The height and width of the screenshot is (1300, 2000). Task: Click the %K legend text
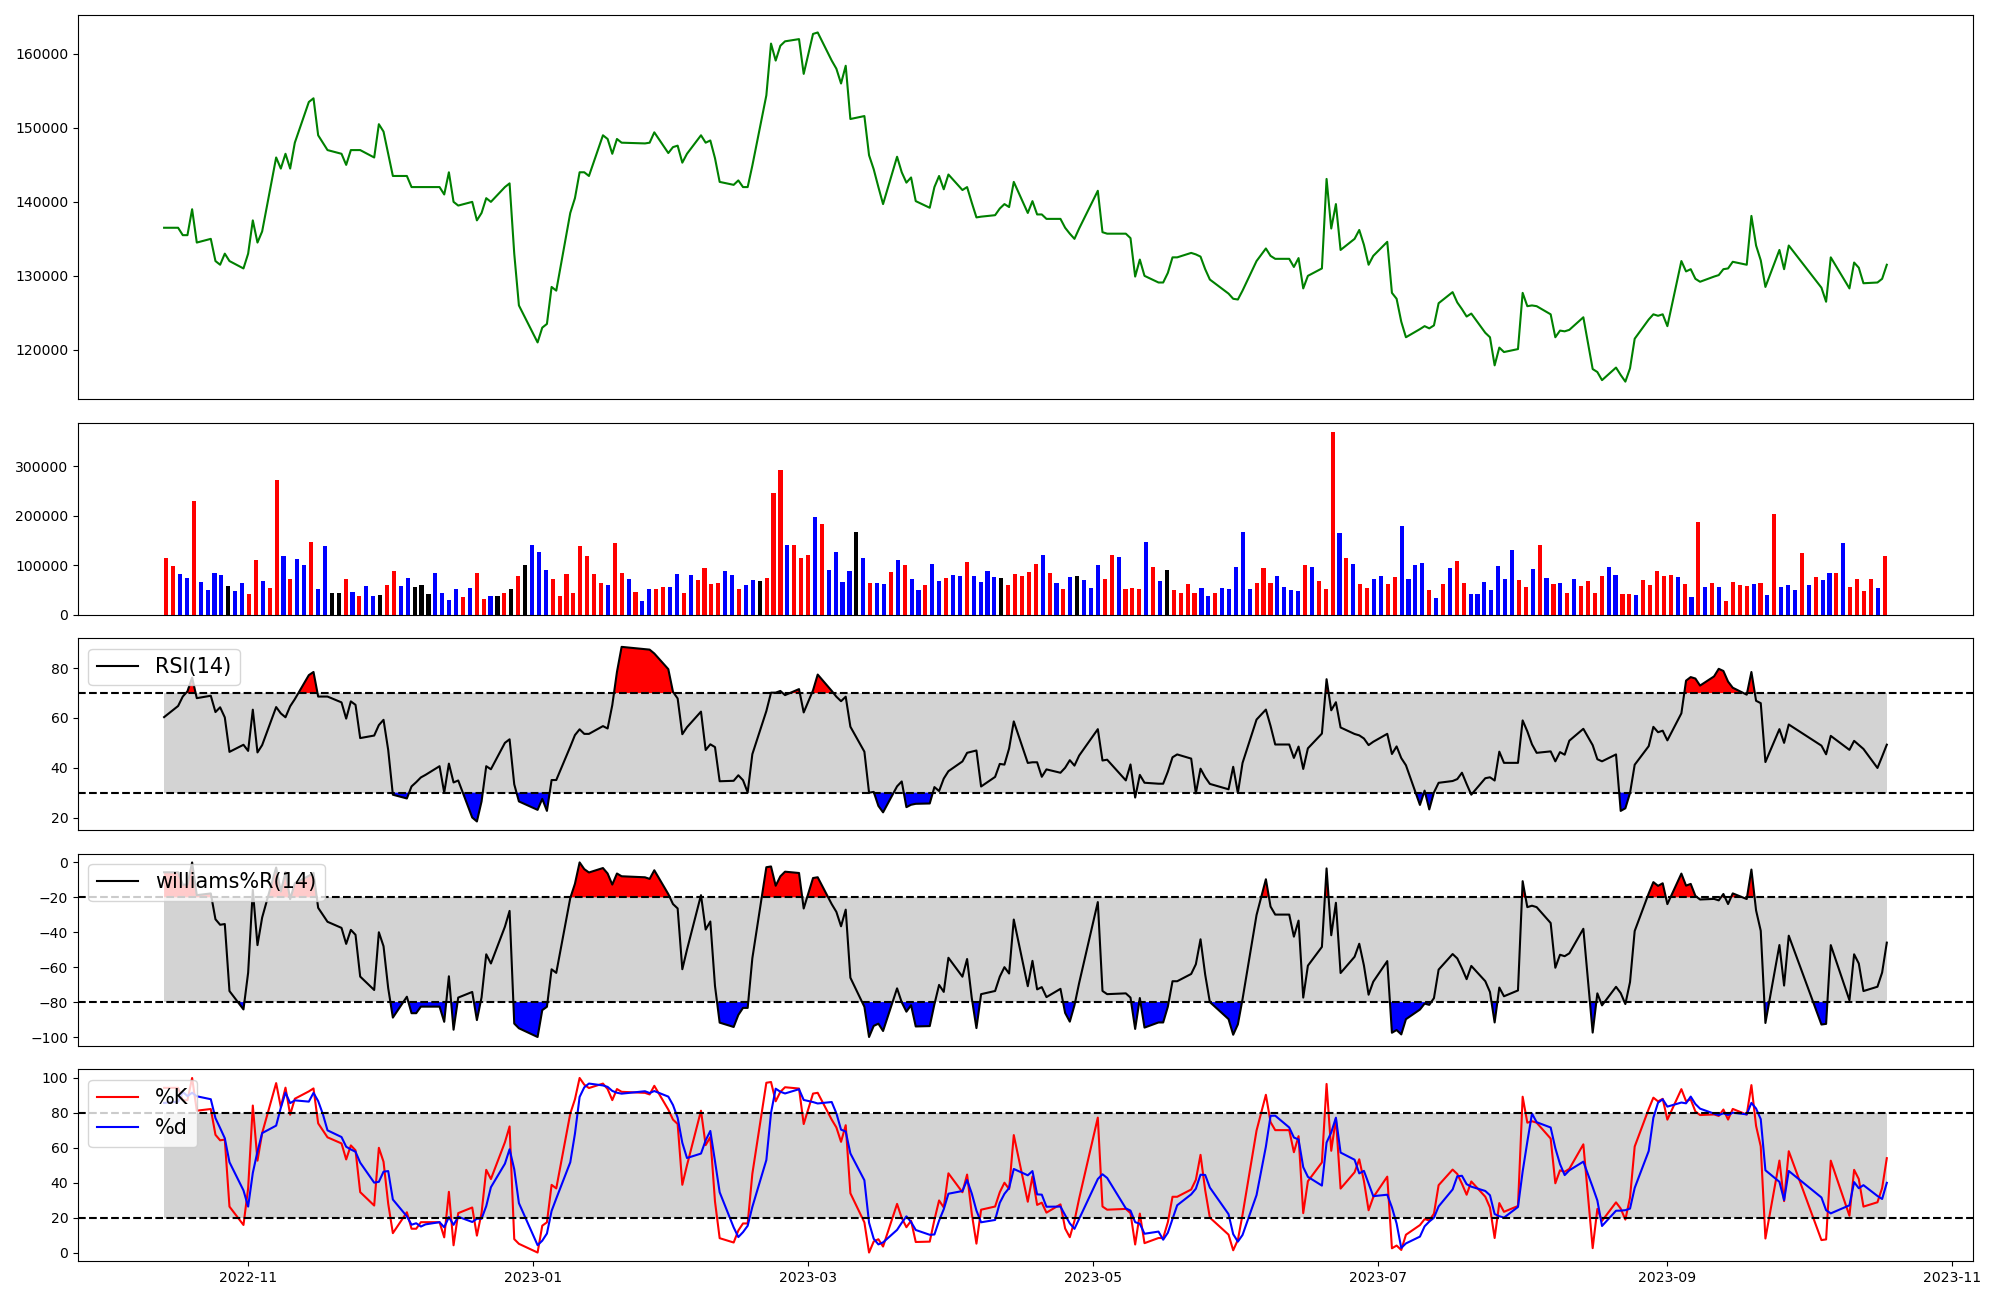tap(171, 1097)
